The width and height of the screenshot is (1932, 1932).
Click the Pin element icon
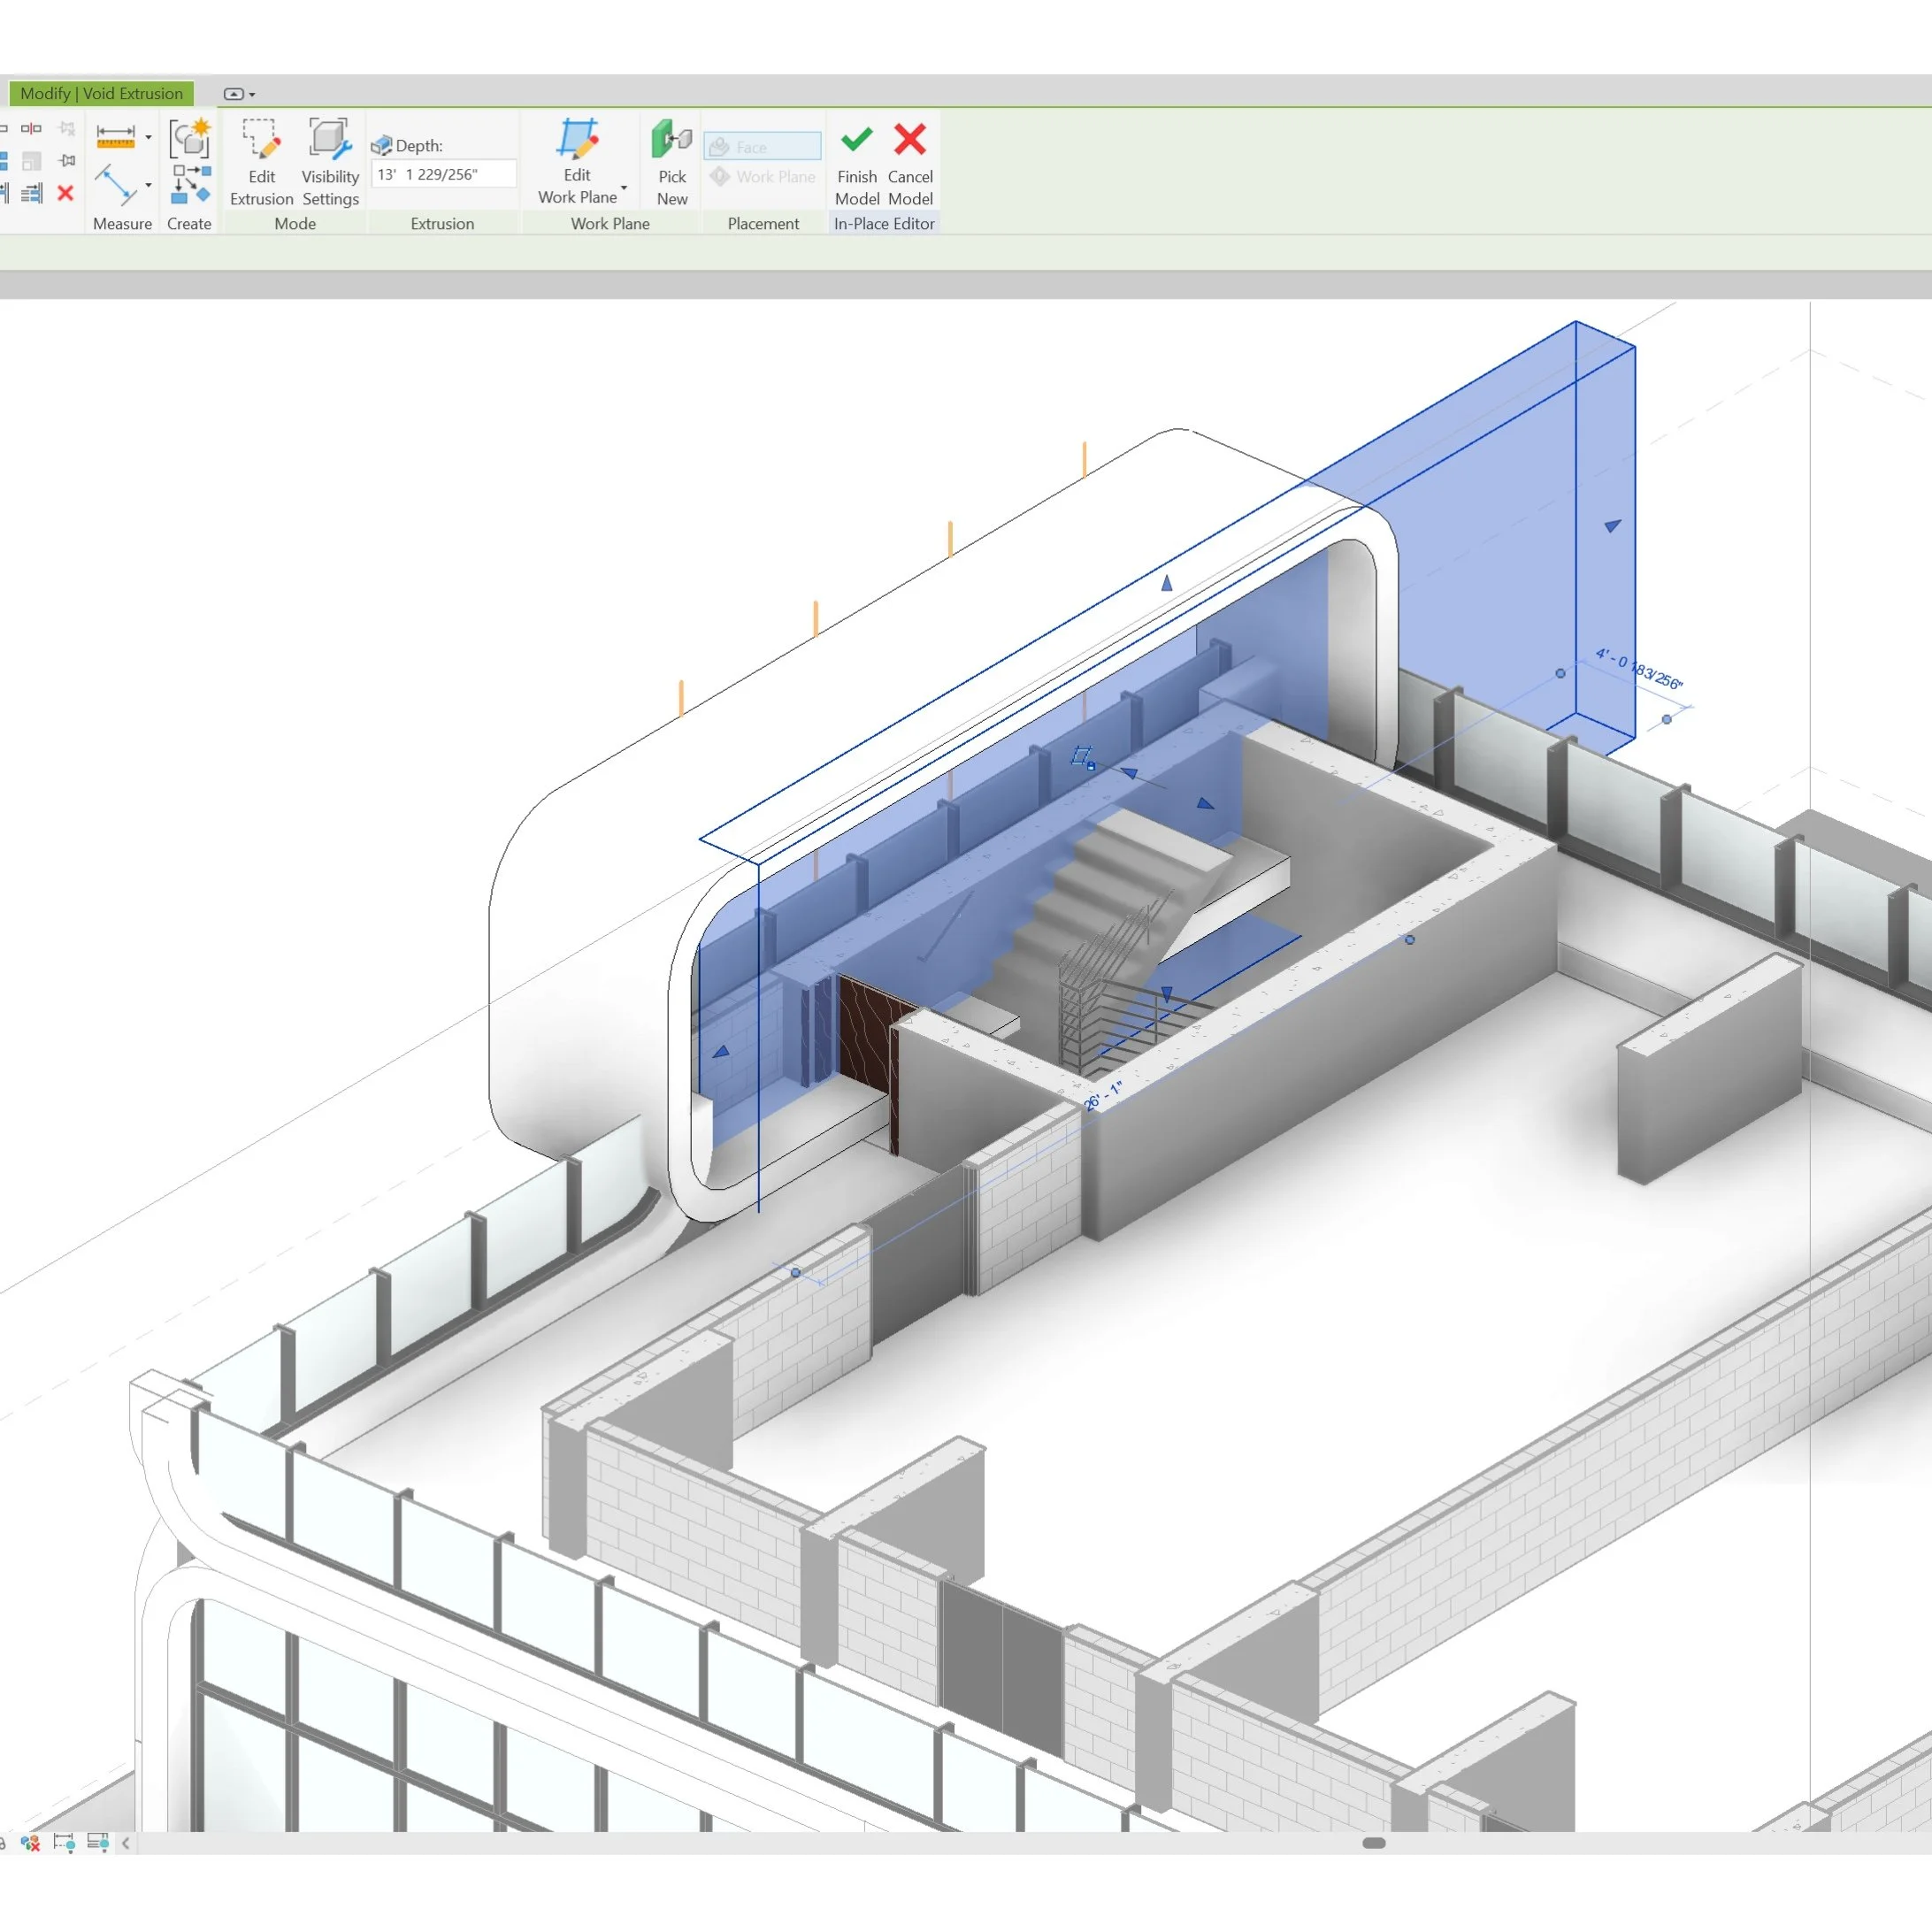click(x=67, y=161)
